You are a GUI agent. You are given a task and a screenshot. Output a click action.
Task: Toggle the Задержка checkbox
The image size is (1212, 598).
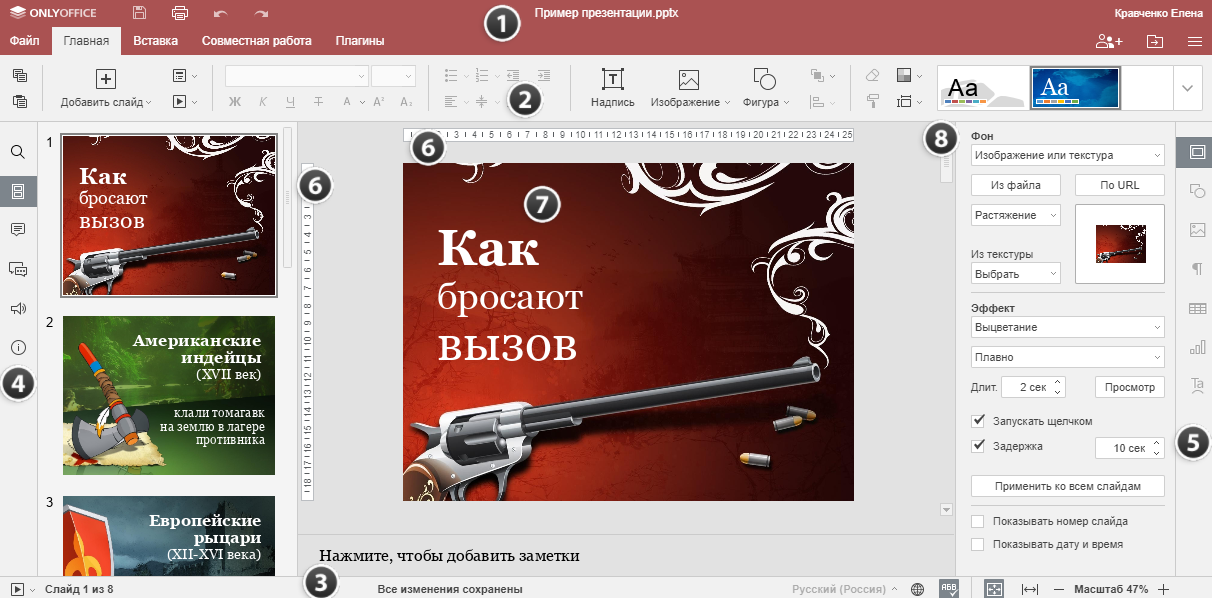pyautogui.click(x=979, y=446)
